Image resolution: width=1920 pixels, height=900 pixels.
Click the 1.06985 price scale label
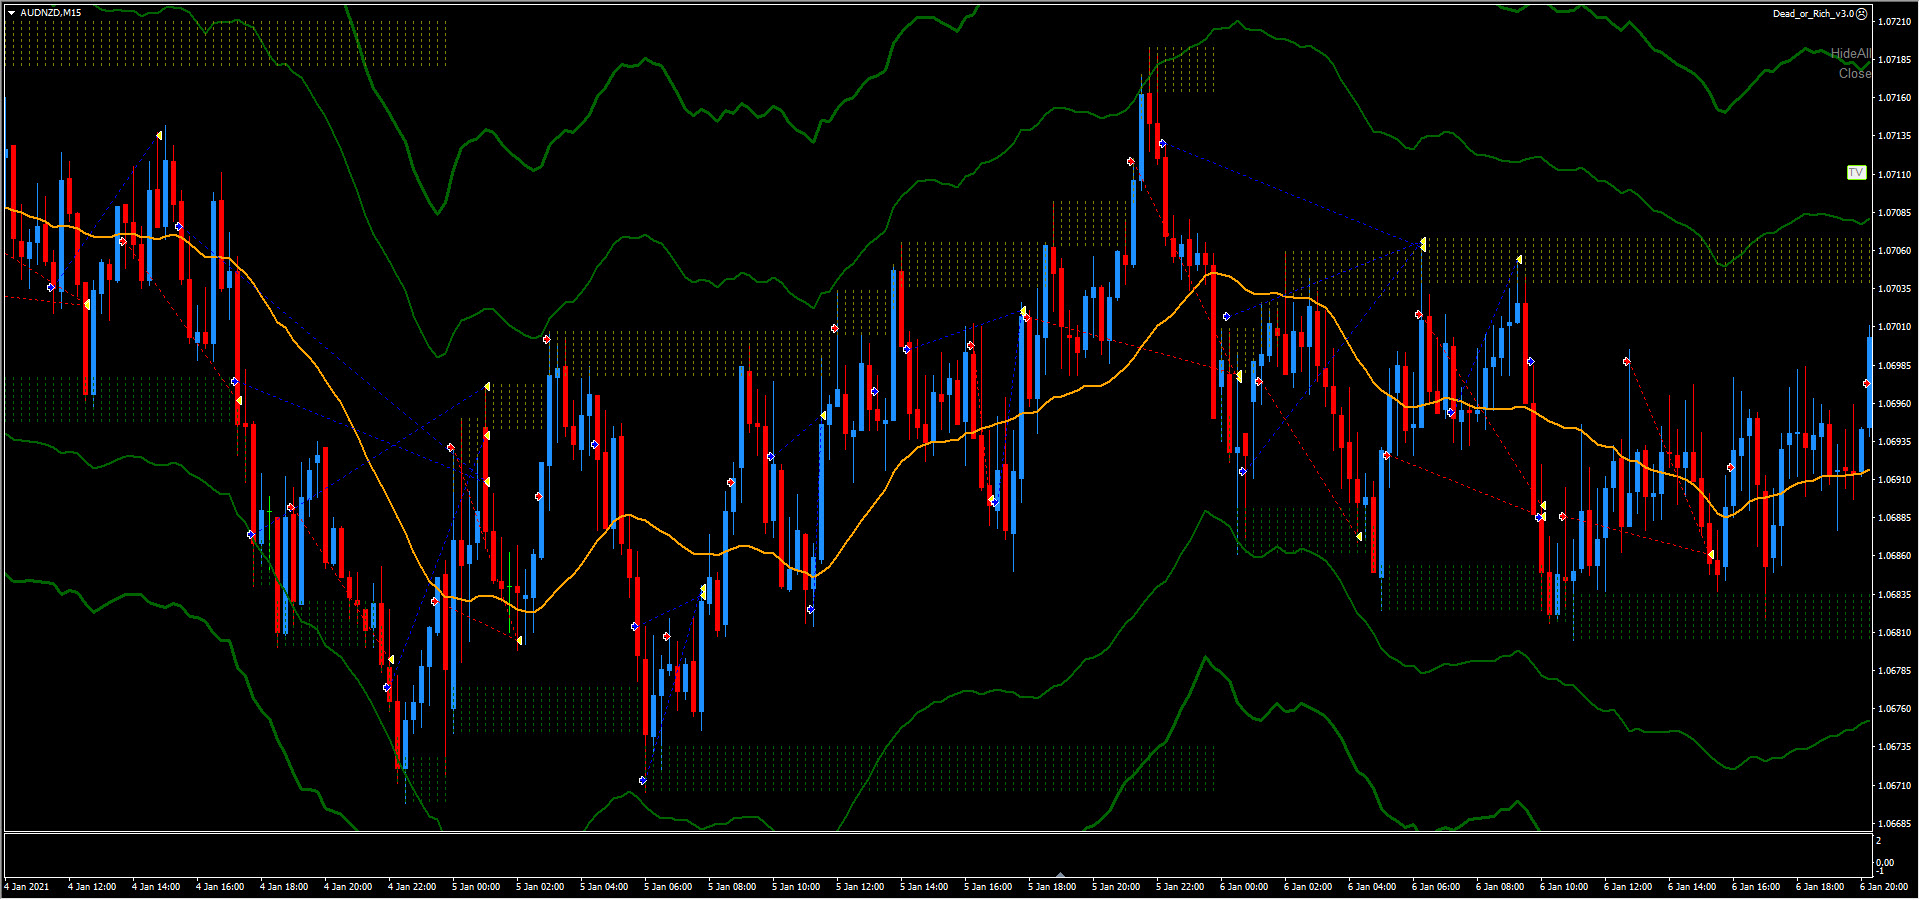(x=1894, y=366)
